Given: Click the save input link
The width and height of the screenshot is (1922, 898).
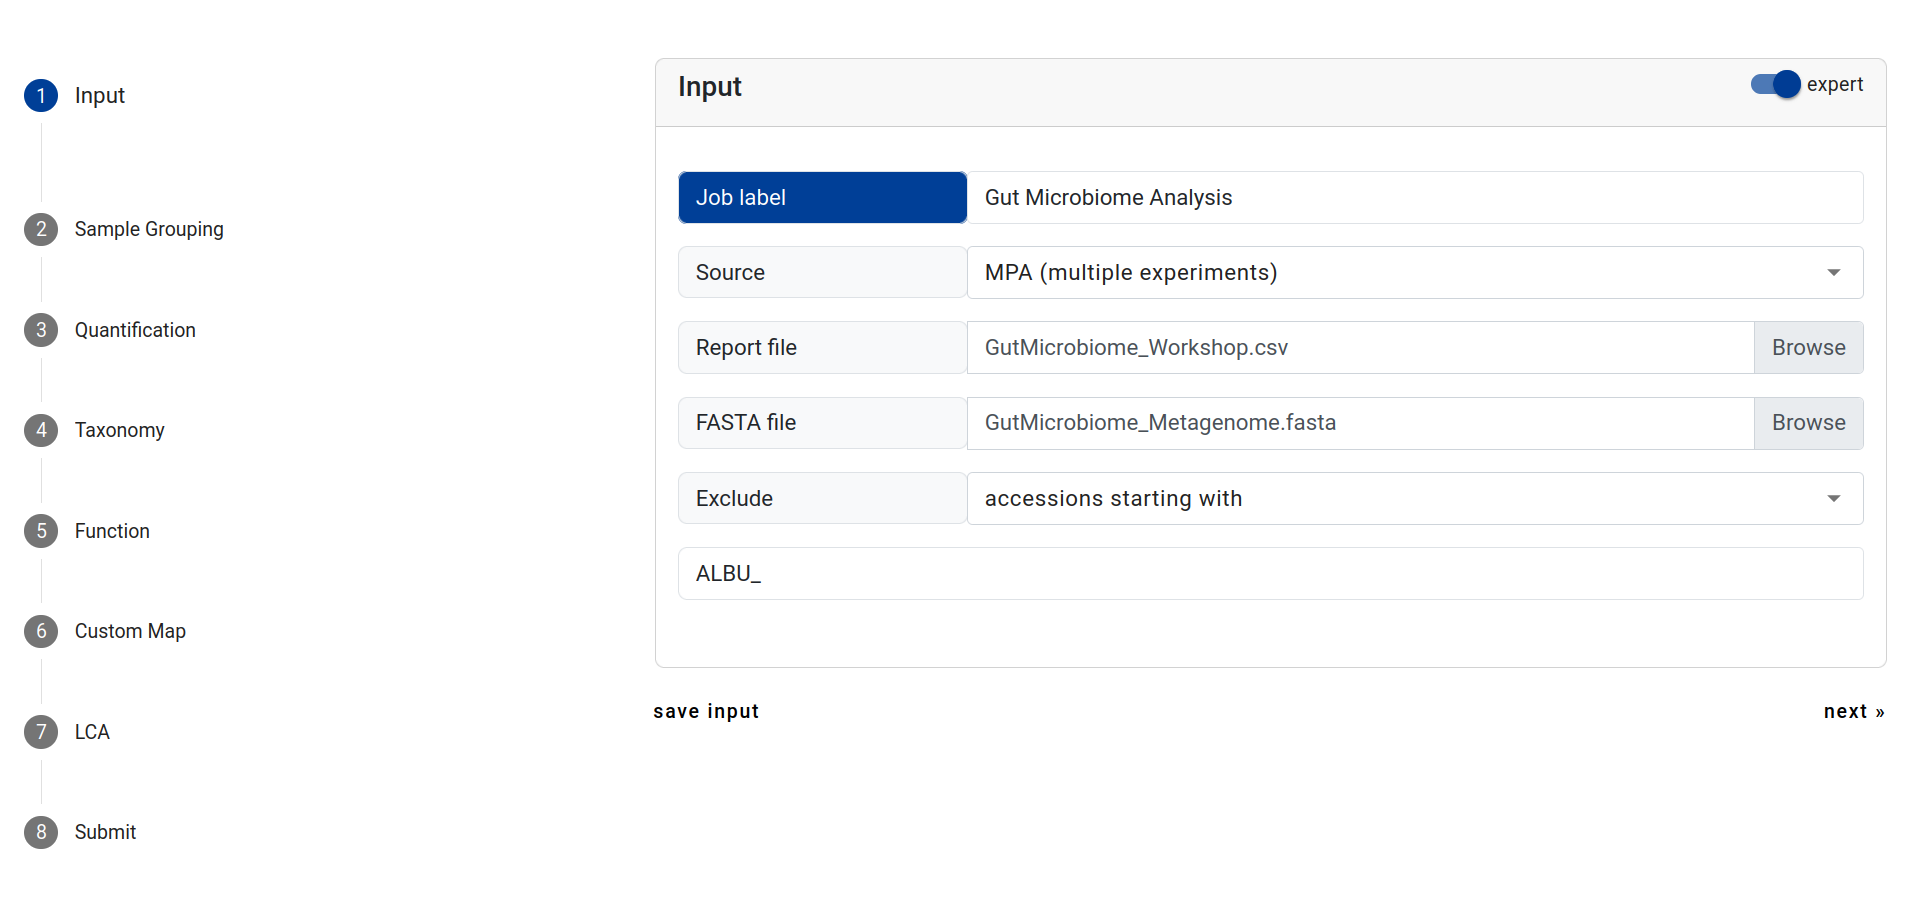Looking at the screenshot, I should (706, 711).
